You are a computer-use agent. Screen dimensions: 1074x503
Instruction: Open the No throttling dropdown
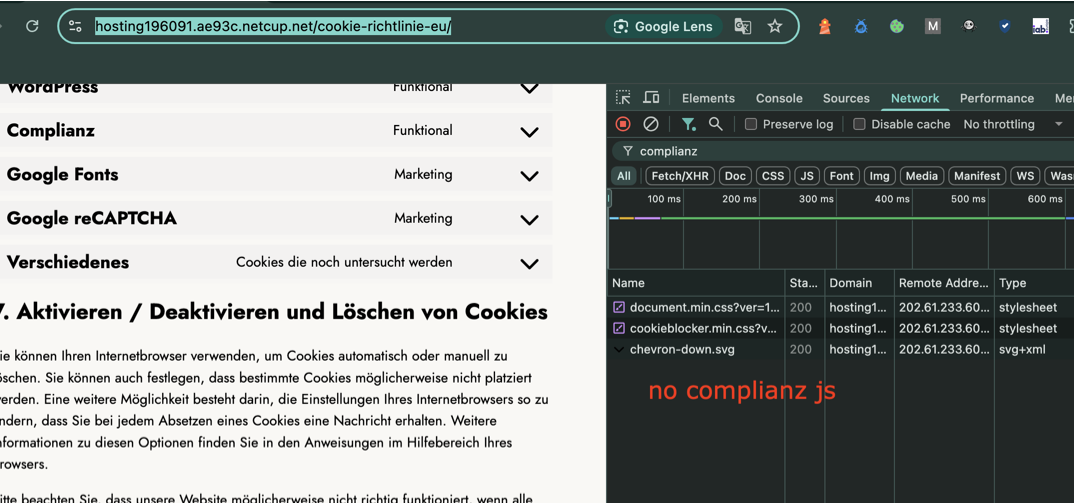[x=1012, y=124]
